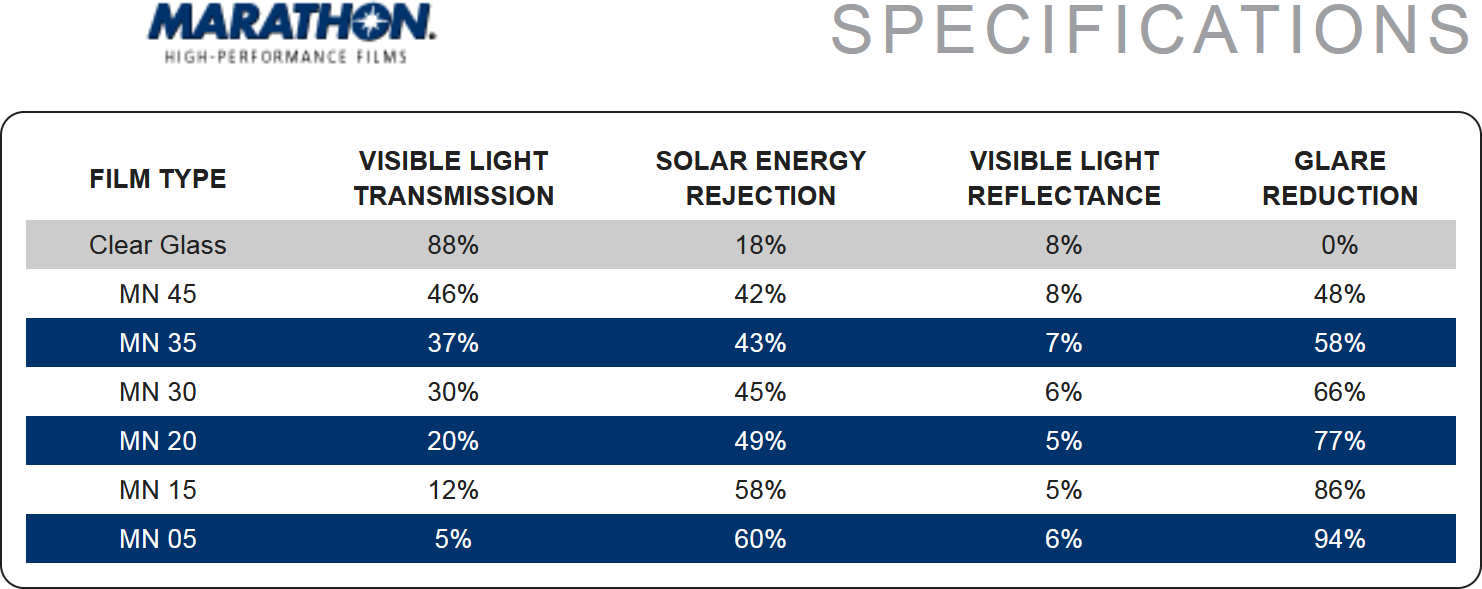Select the MN 35 film row
This screenshot has width=1482, height=589.
[x=158, y=343]
